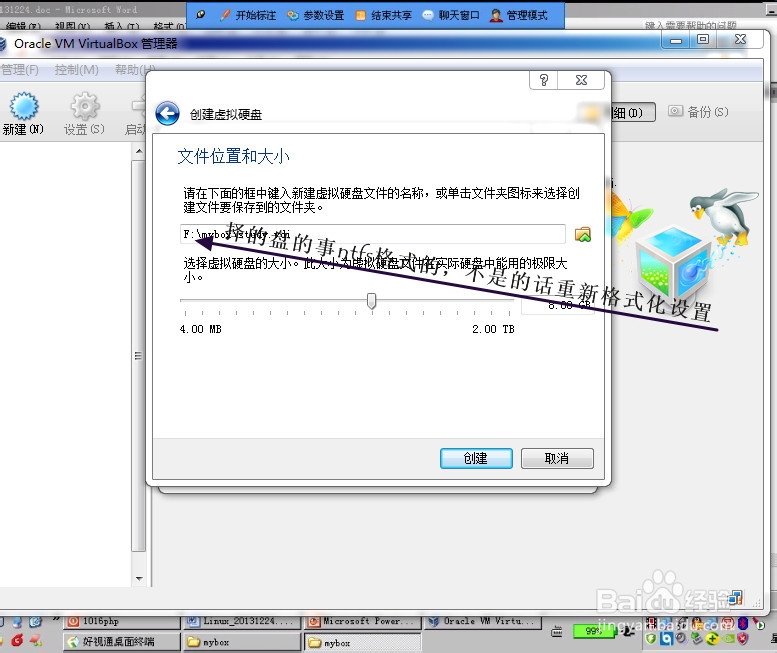Maximize the VirtualBox manager window
Image resolution: width=777 pixels, height=653 pixels.
coord(703,40)
